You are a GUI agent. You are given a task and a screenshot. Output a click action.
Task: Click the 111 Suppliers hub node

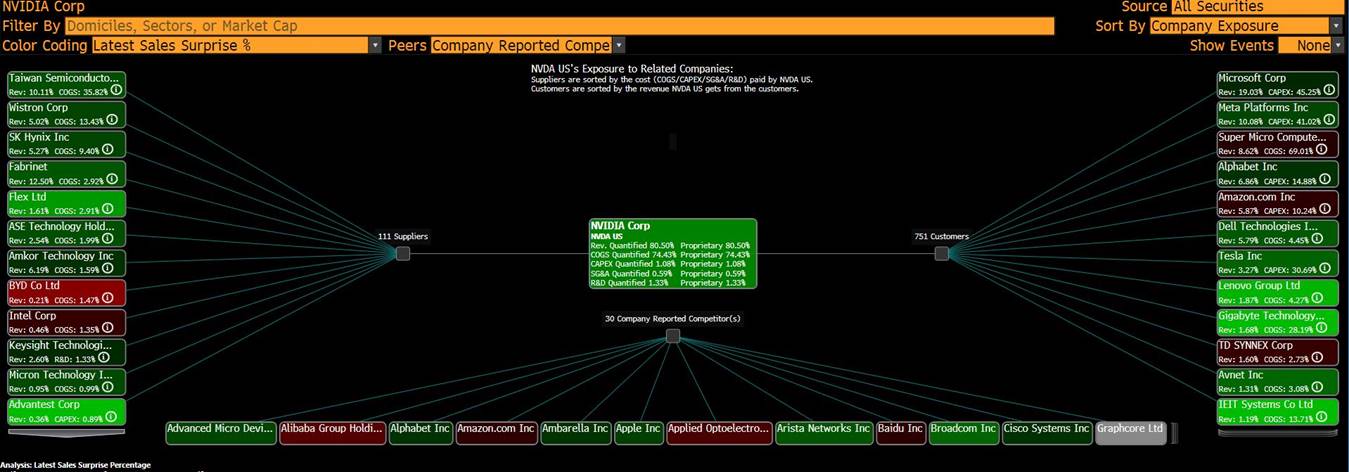coord(403,254)
